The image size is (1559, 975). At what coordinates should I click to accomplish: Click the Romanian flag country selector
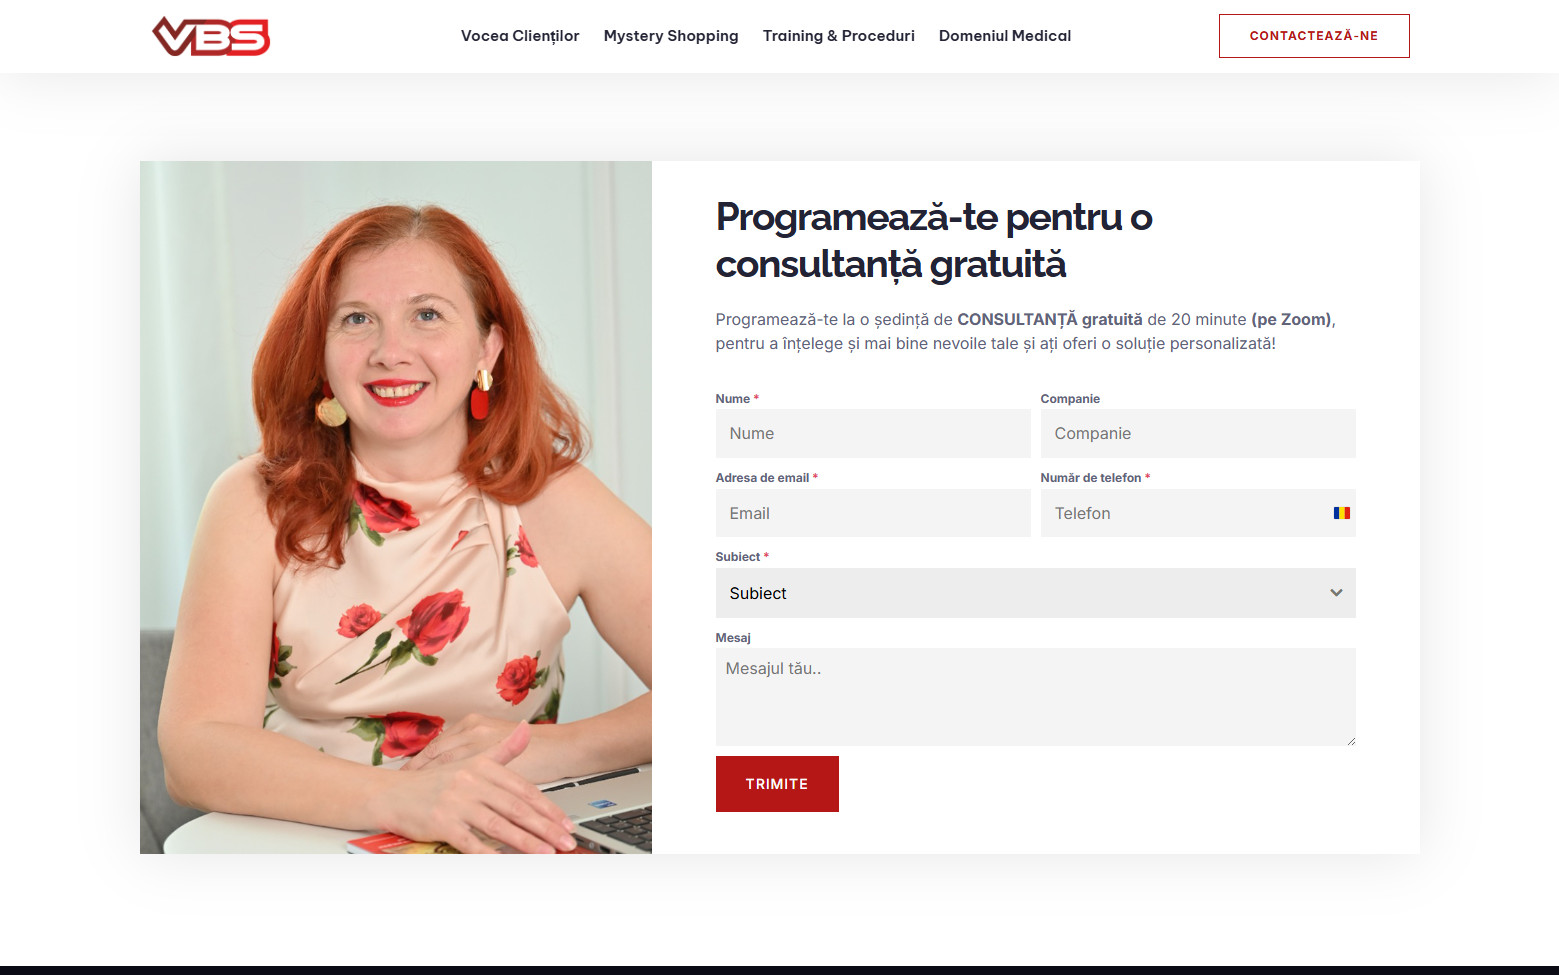point(1341,513)
